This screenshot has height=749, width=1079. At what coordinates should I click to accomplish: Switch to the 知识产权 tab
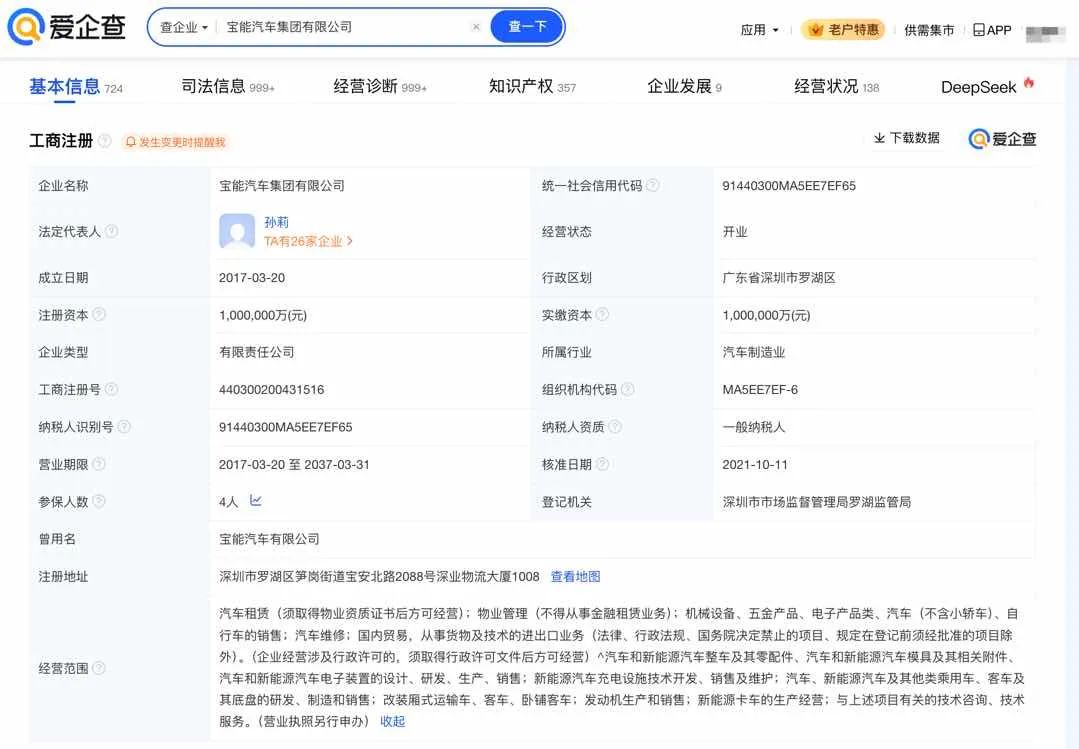[532, 87]
